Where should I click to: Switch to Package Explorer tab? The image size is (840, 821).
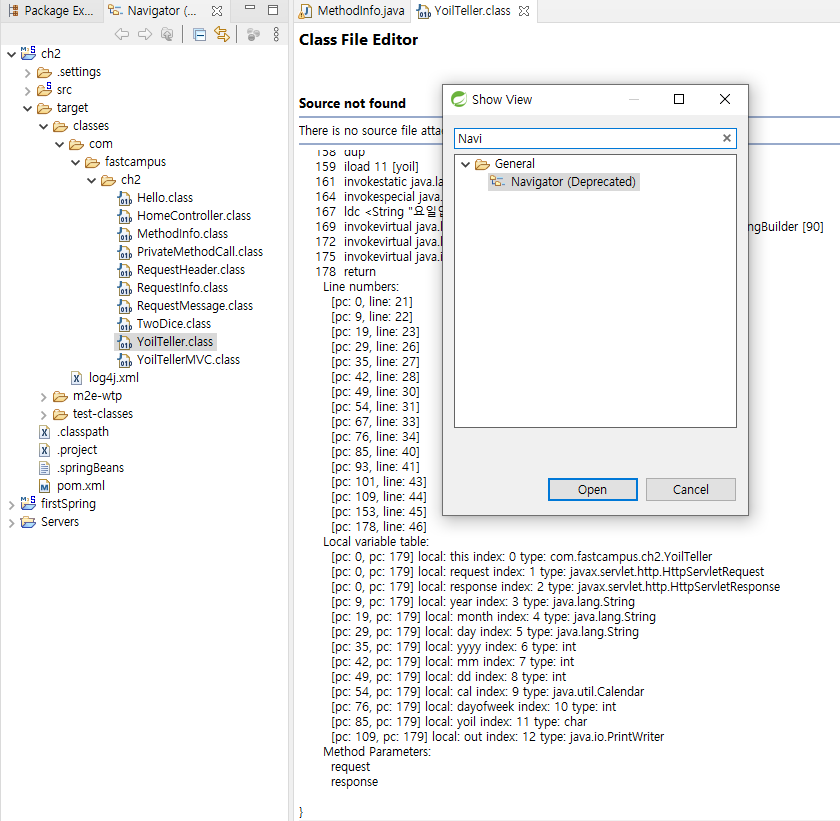click(51, 11)
